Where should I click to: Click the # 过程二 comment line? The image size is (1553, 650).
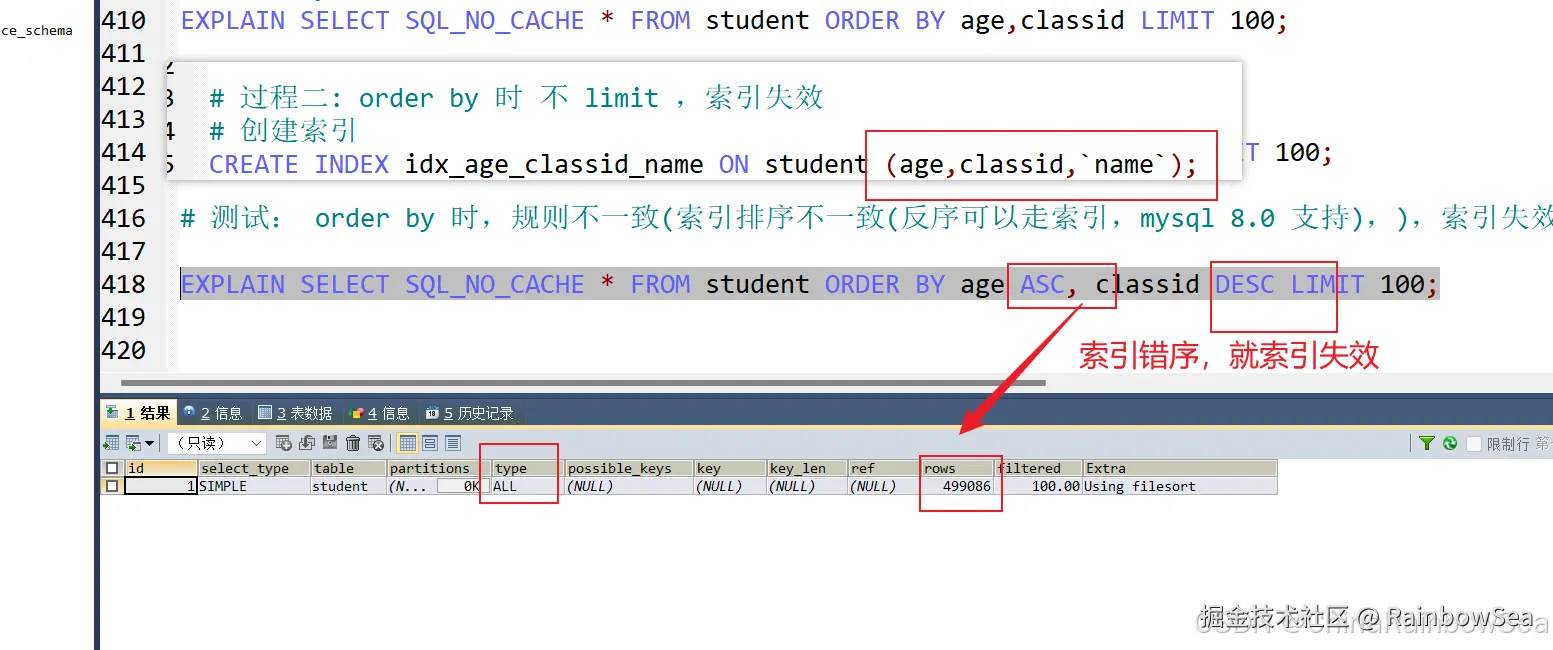(x=516, y=97)
